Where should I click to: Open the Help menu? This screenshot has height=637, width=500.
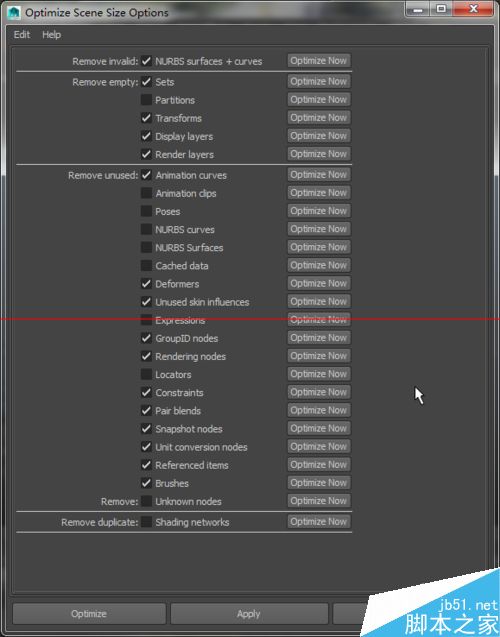tap(51, 35)
